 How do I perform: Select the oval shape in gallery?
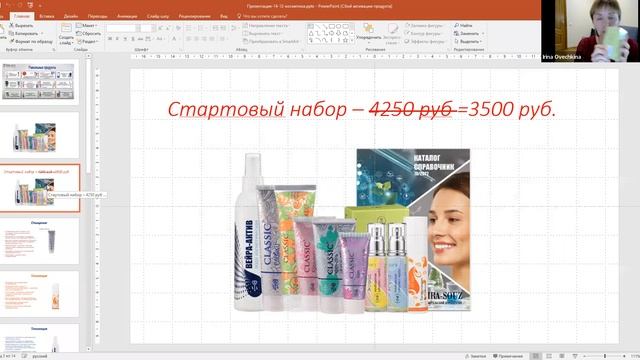[338, 27]
